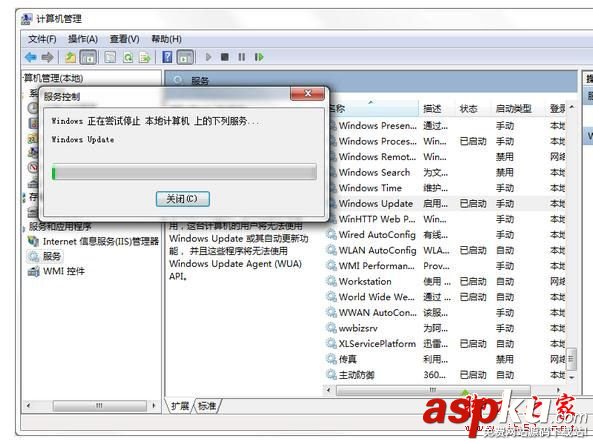Restart service with the restart toolbar button
The width and height of the screenshot is (593, 444).
(x=259, y=57)
